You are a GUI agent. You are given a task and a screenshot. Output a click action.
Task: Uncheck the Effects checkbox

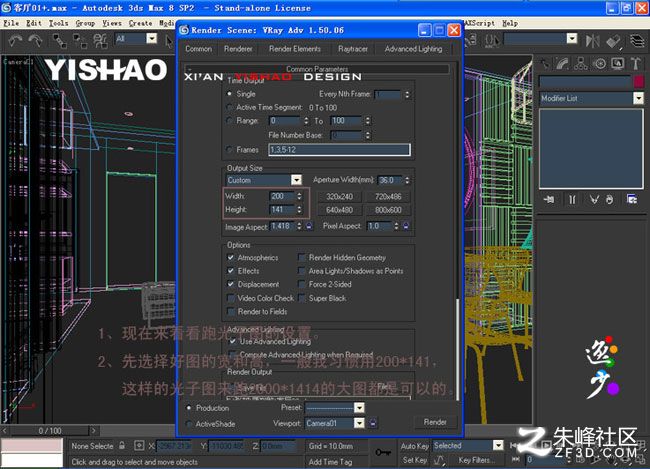(231, 271)
